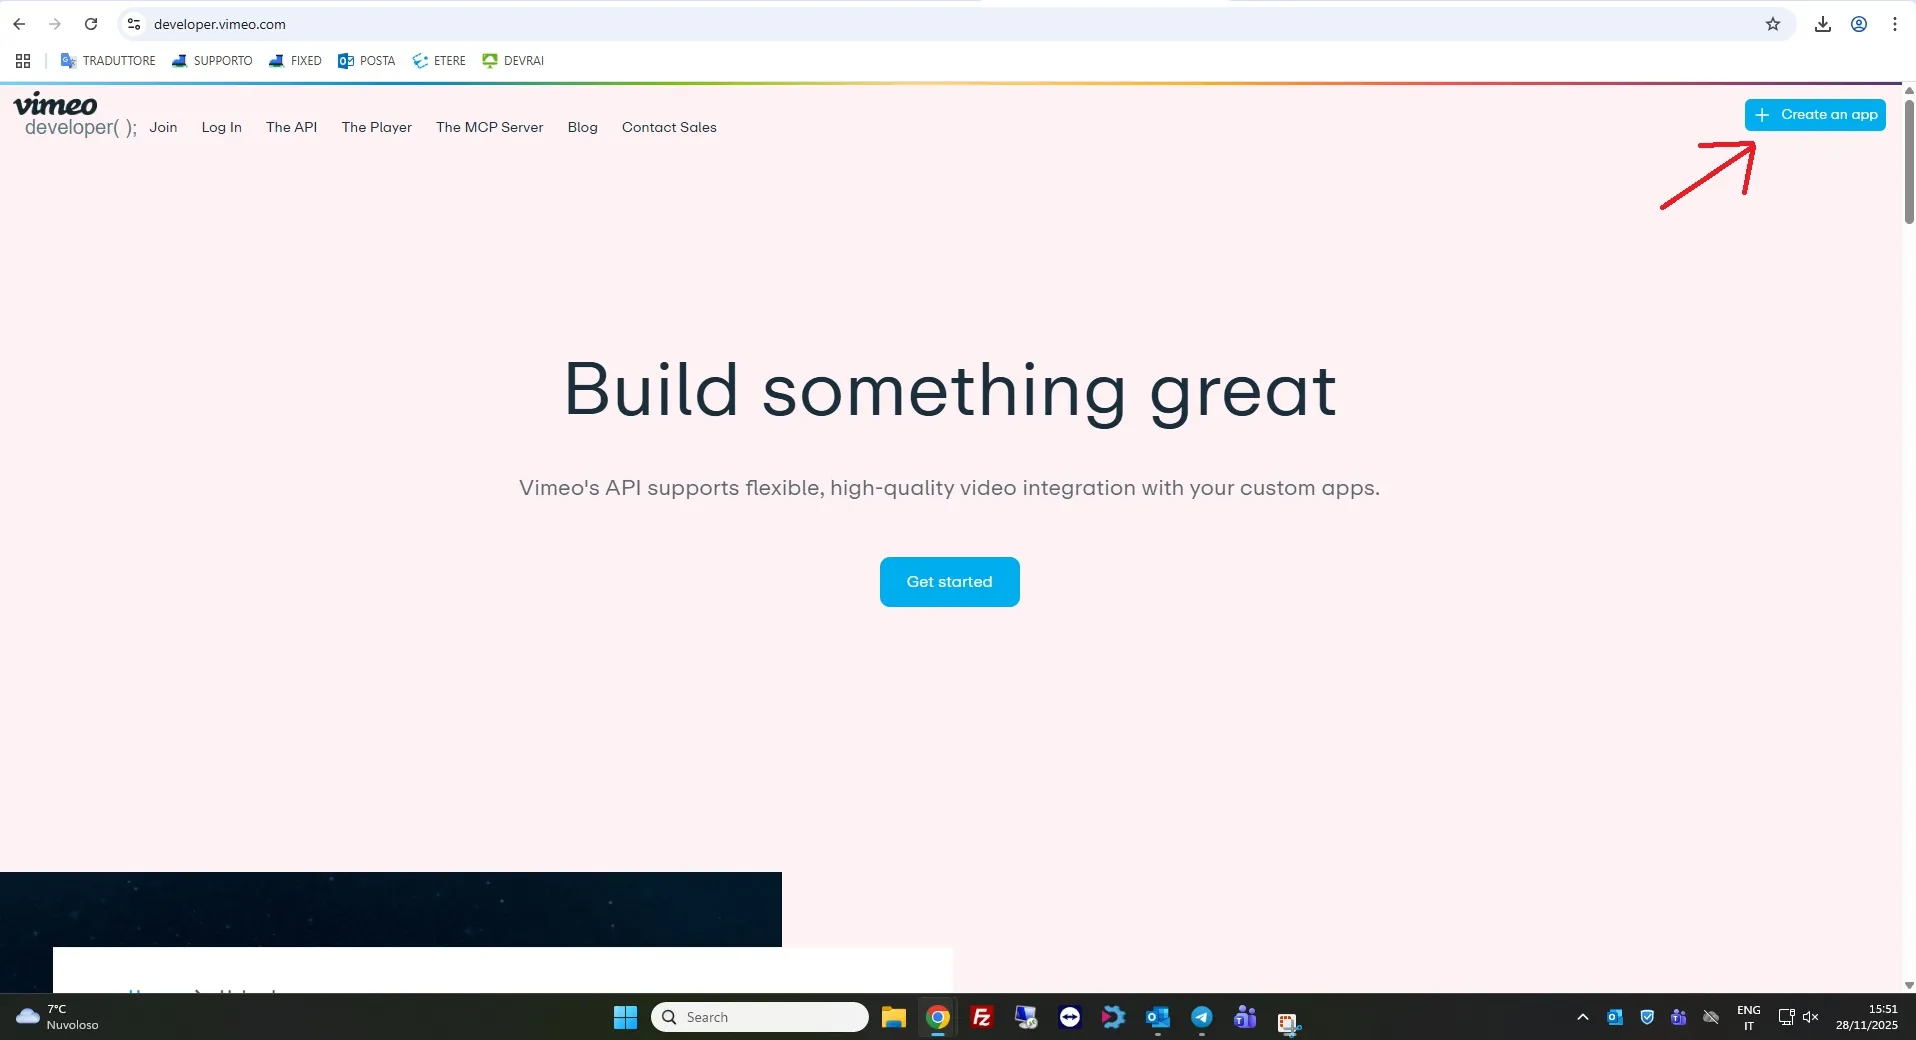Open the apps grid in bookmarks bar
Screen dimensions: 1916x1040
tap(23, 61)
